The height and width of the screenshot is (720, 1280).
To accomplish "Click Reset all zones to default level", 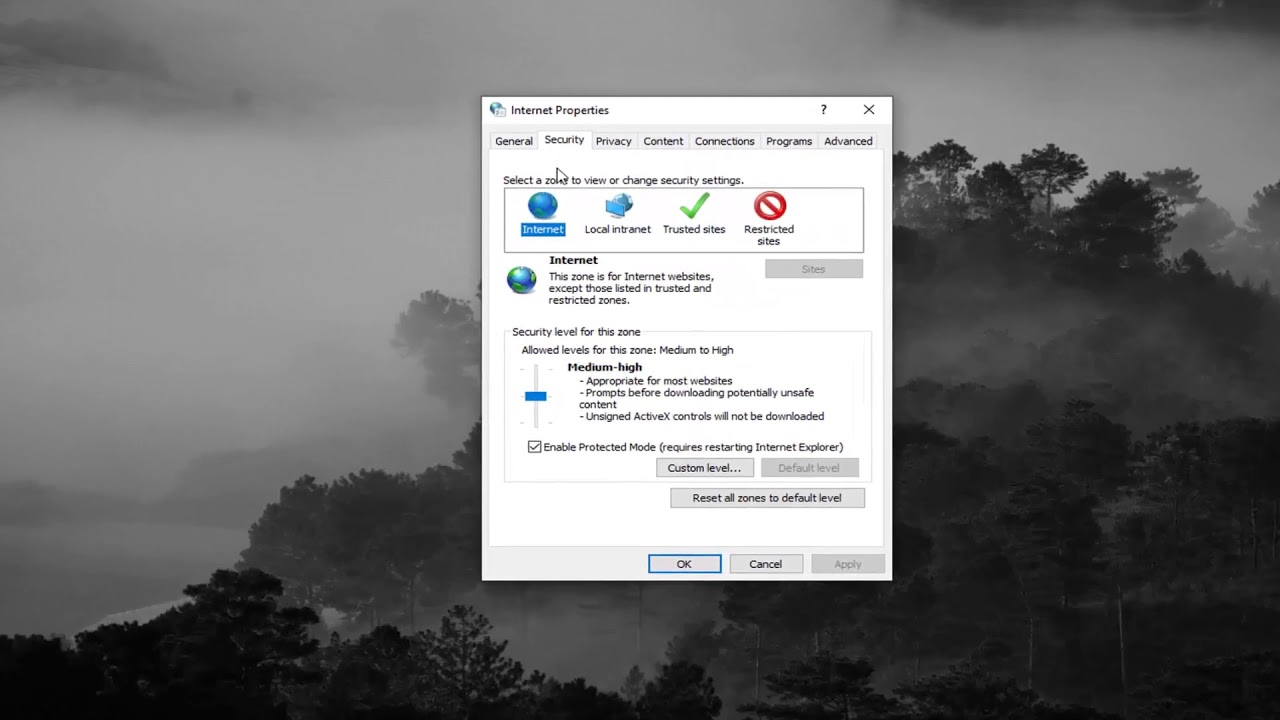I will 767,498.
